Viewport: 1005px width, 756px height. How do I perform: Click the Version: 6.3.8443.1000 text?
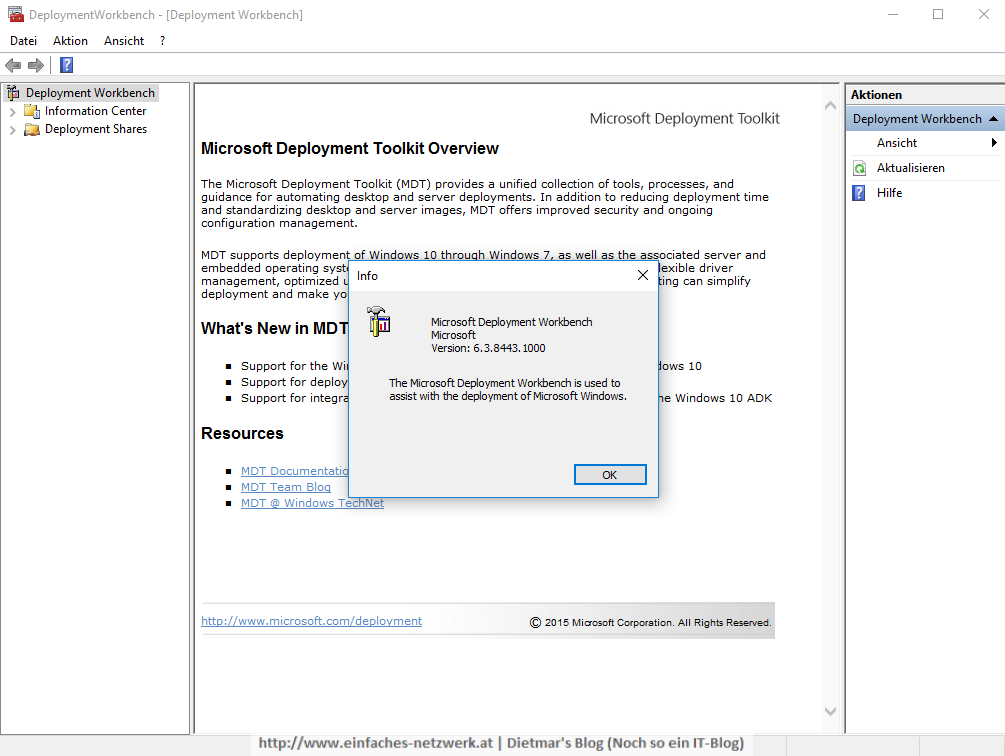click(x=488, y=349)
